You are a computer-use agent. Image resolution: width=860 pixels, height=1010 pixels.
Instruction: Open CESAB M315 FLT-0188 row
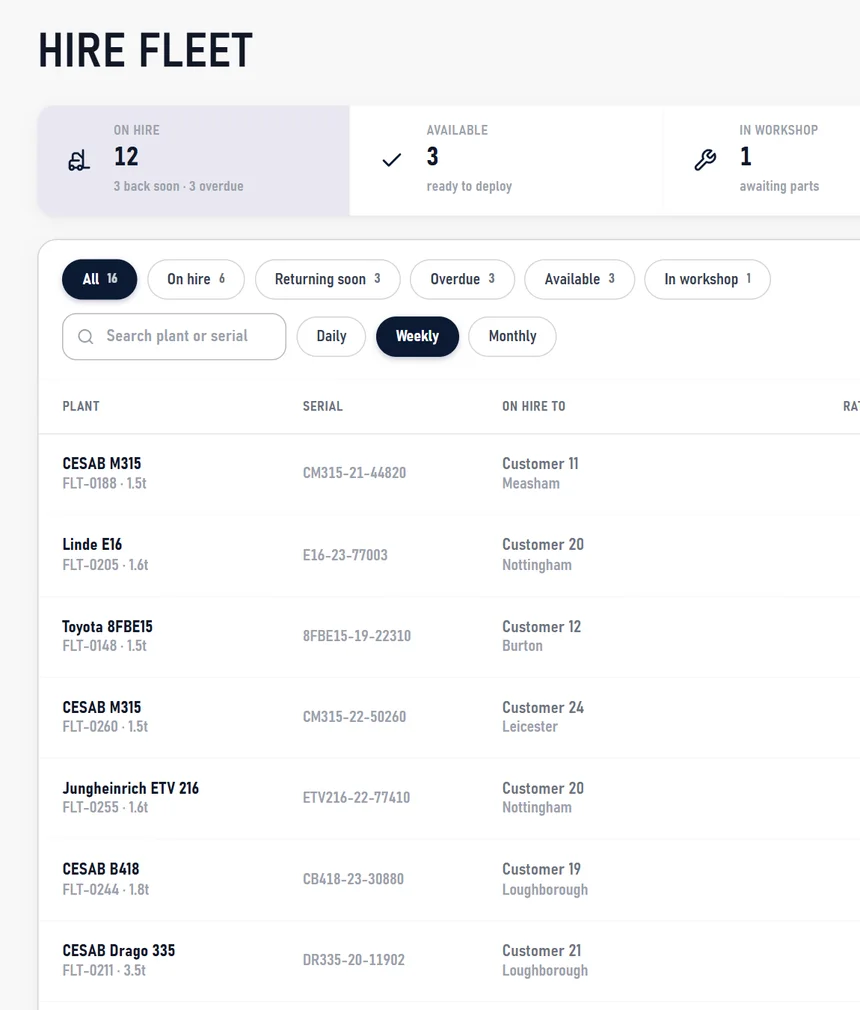[x=450, y=473]
